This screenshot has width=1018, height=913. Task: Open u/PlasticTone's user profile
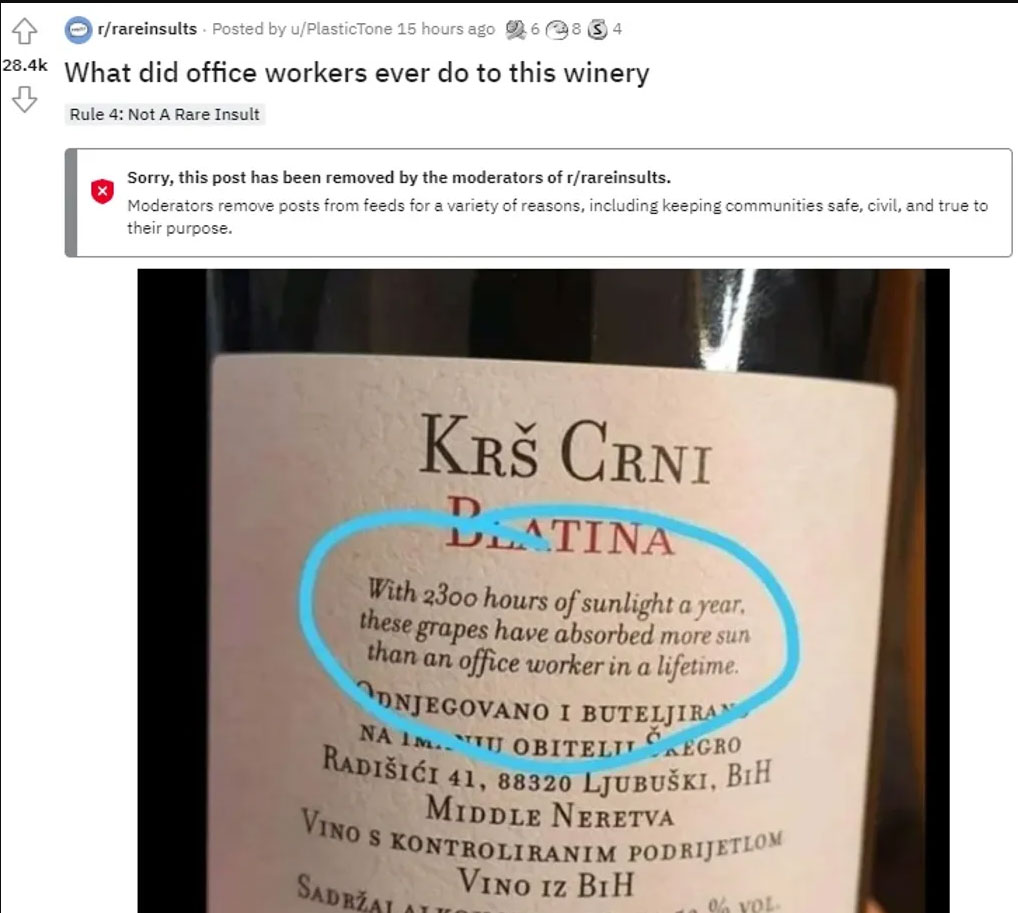341,29
